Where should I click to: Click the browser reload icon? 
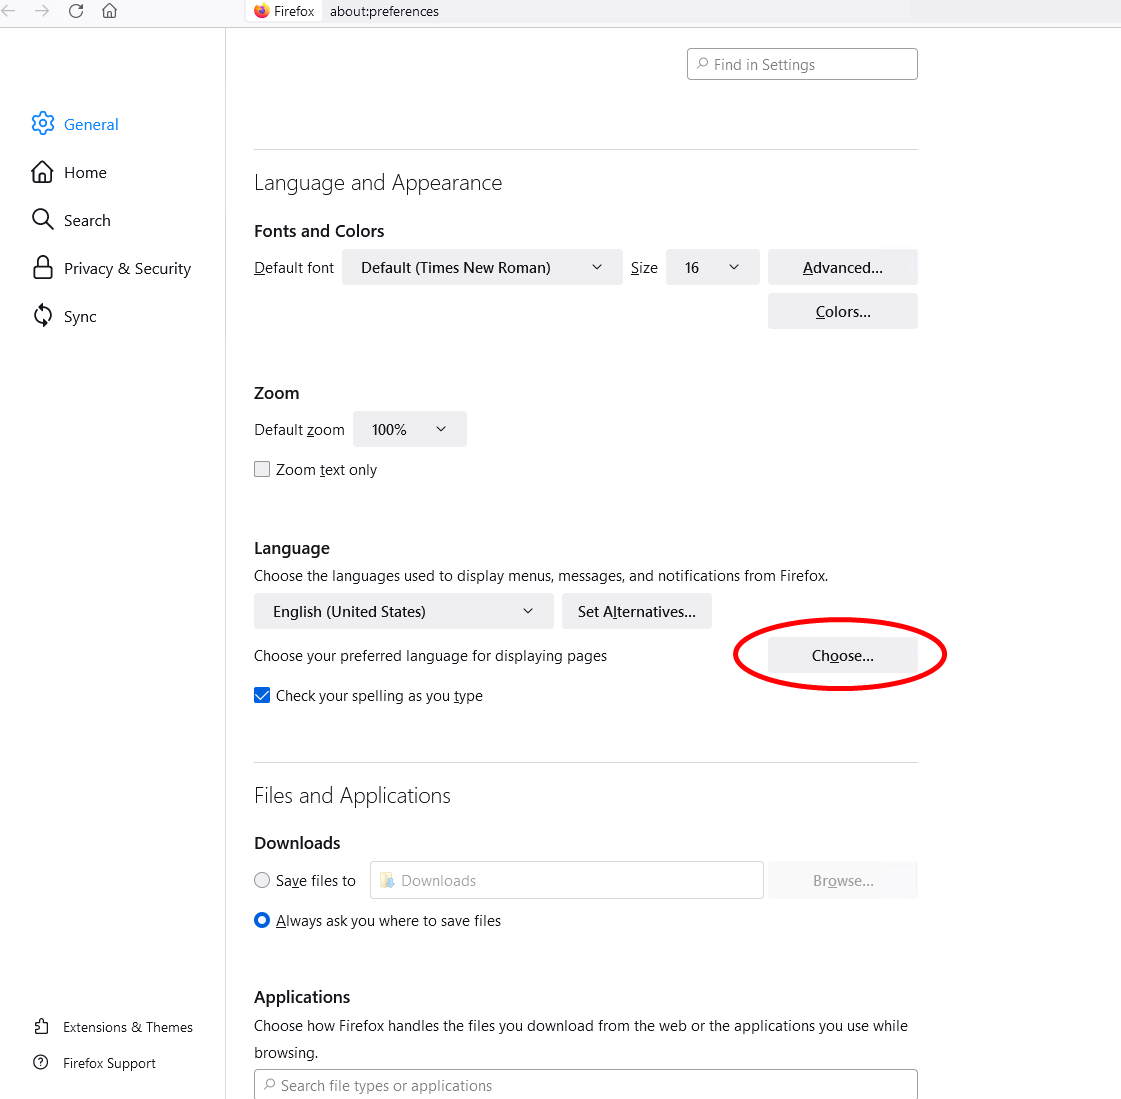click(x=76, y=11)
